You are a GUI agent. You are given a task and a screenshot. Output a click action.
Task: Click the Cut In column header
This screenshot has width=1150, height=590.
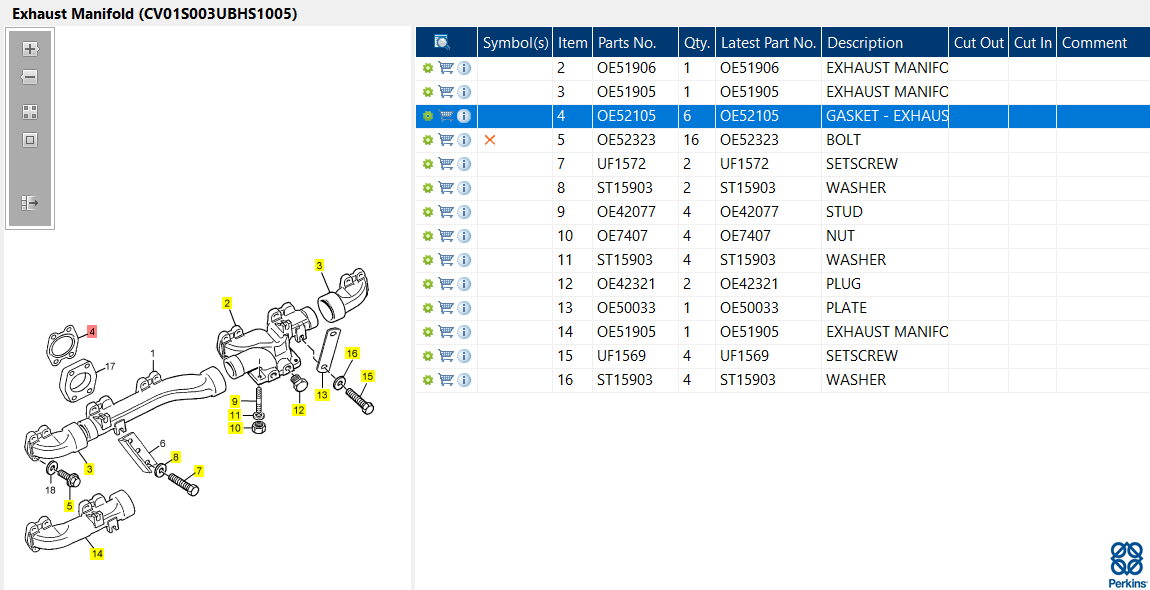[x=1032, y=43]
